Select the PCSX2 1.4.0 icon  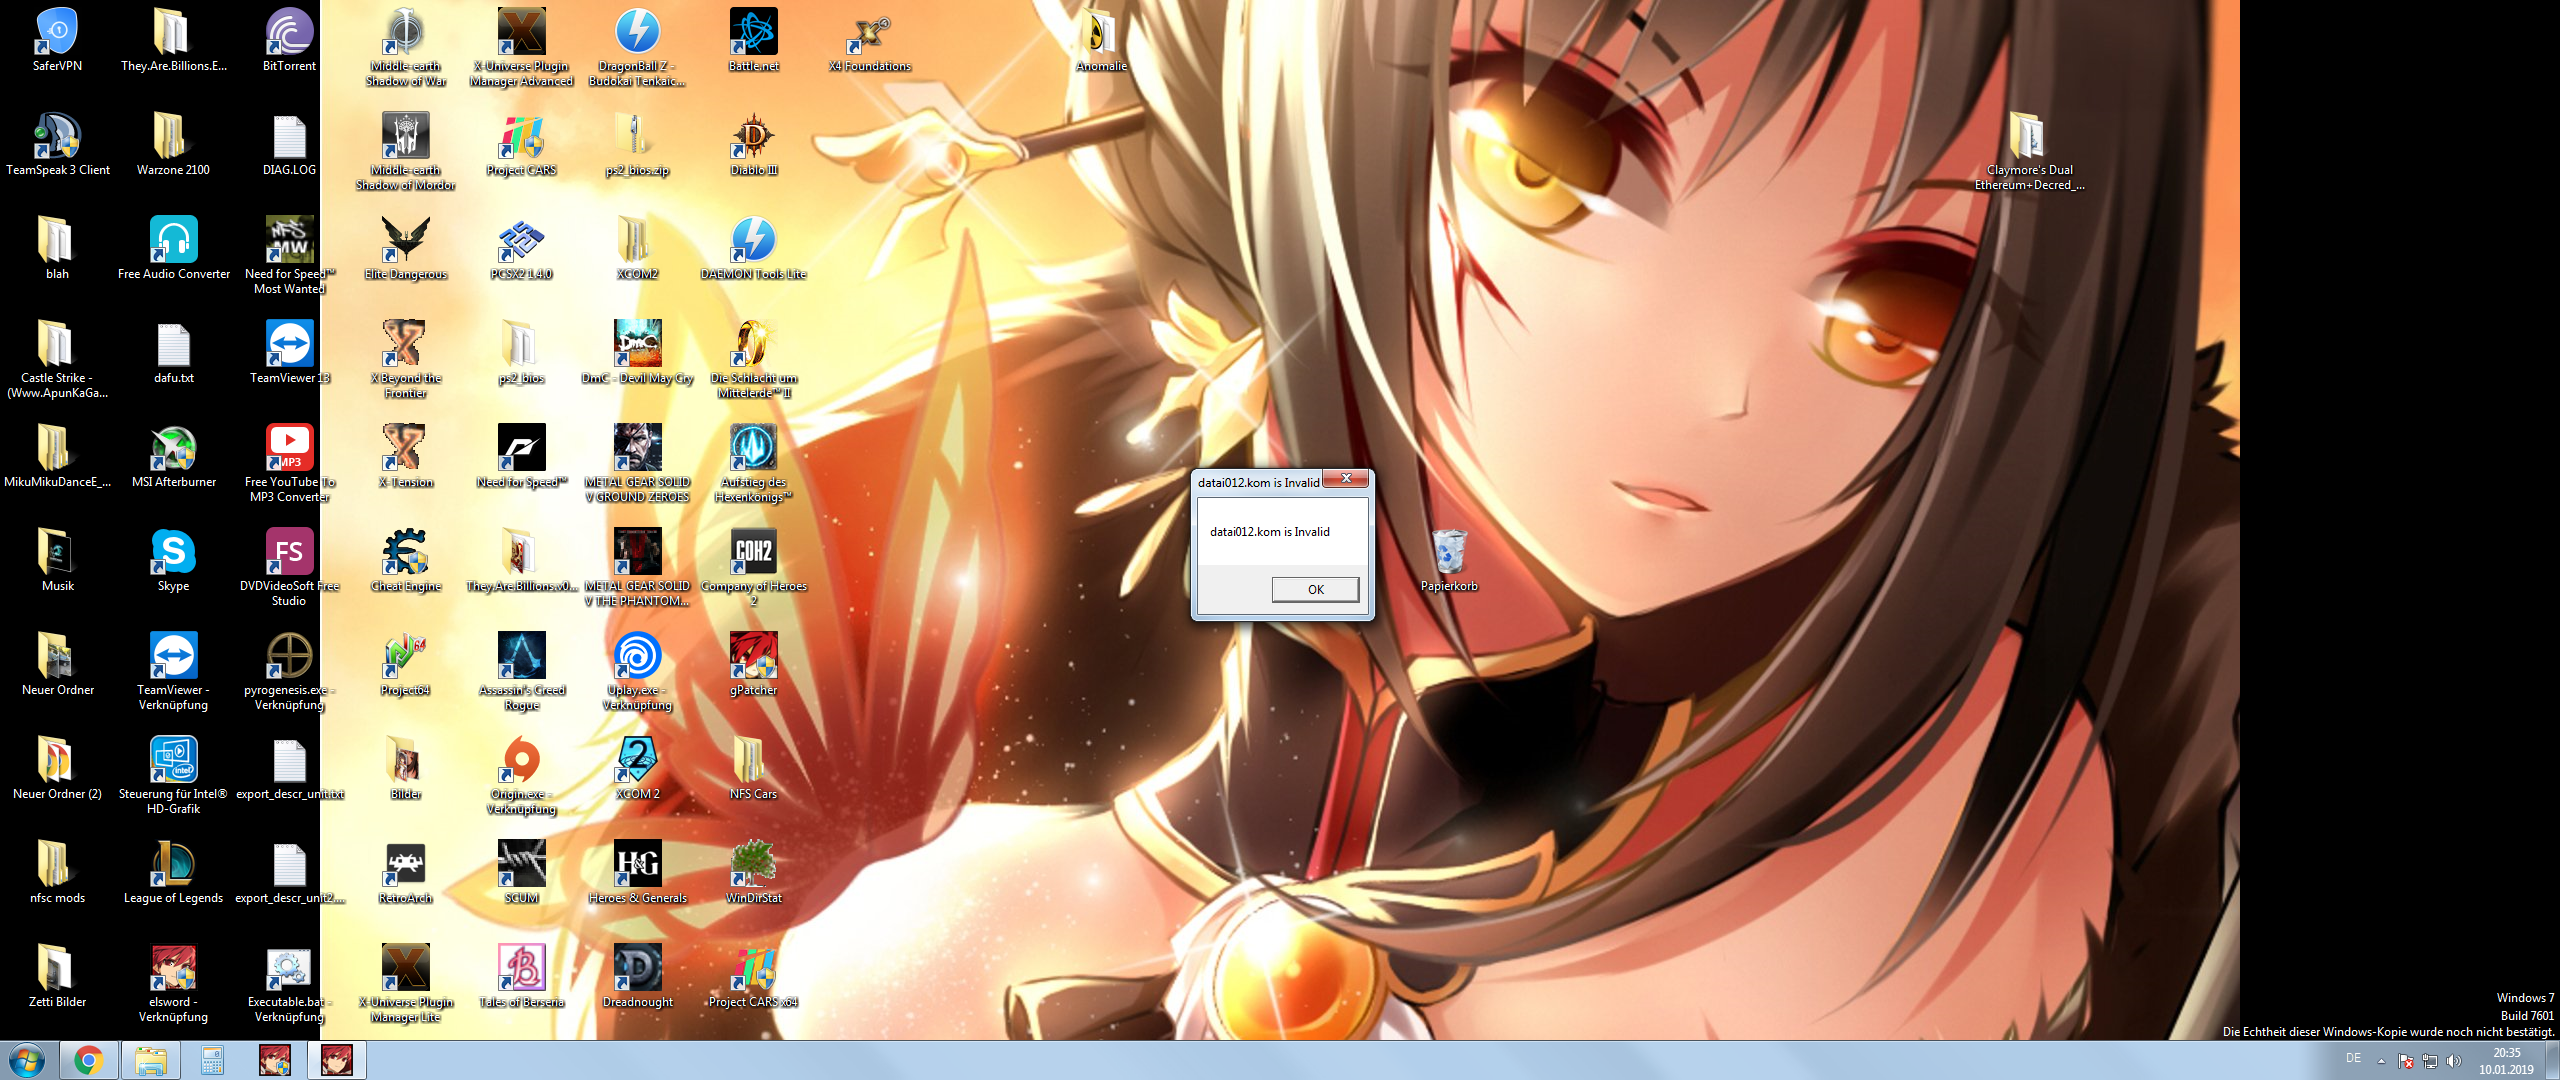[521, 248]
